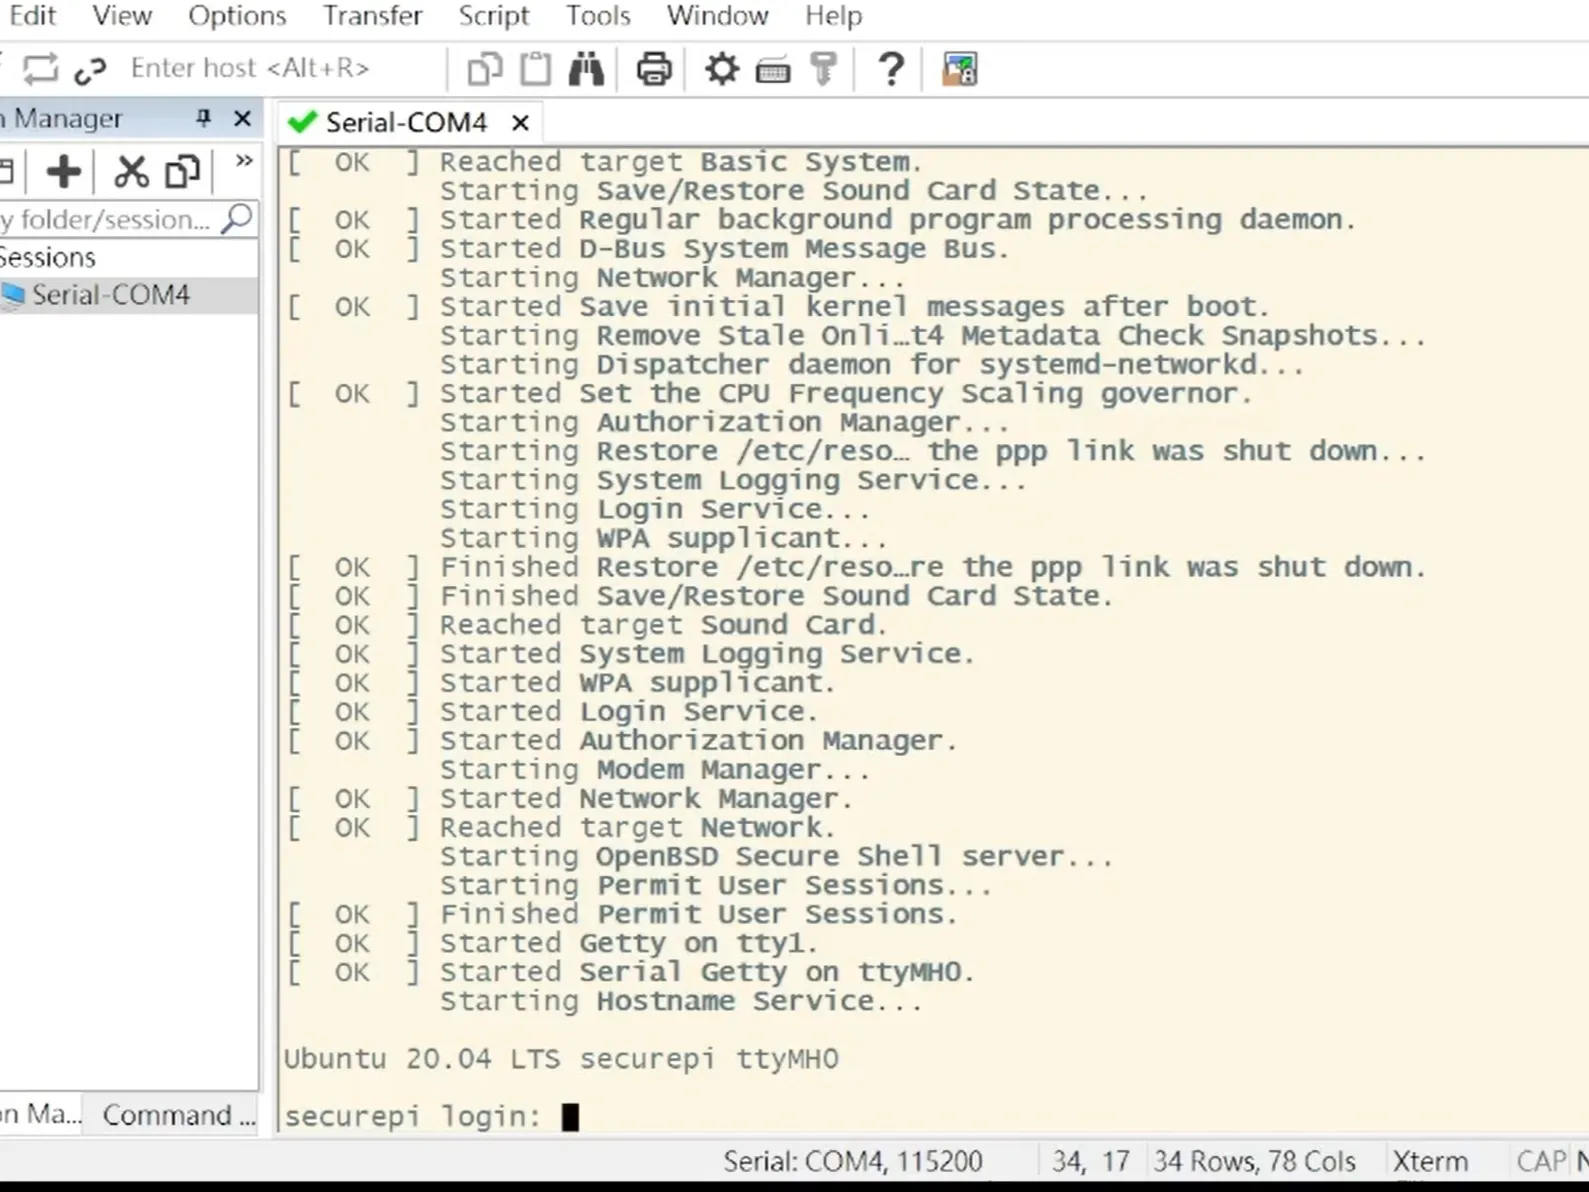Click the reconnect session toolbar icon
This screenshot has height=1192, width=1589.
(x=40, y=69)
